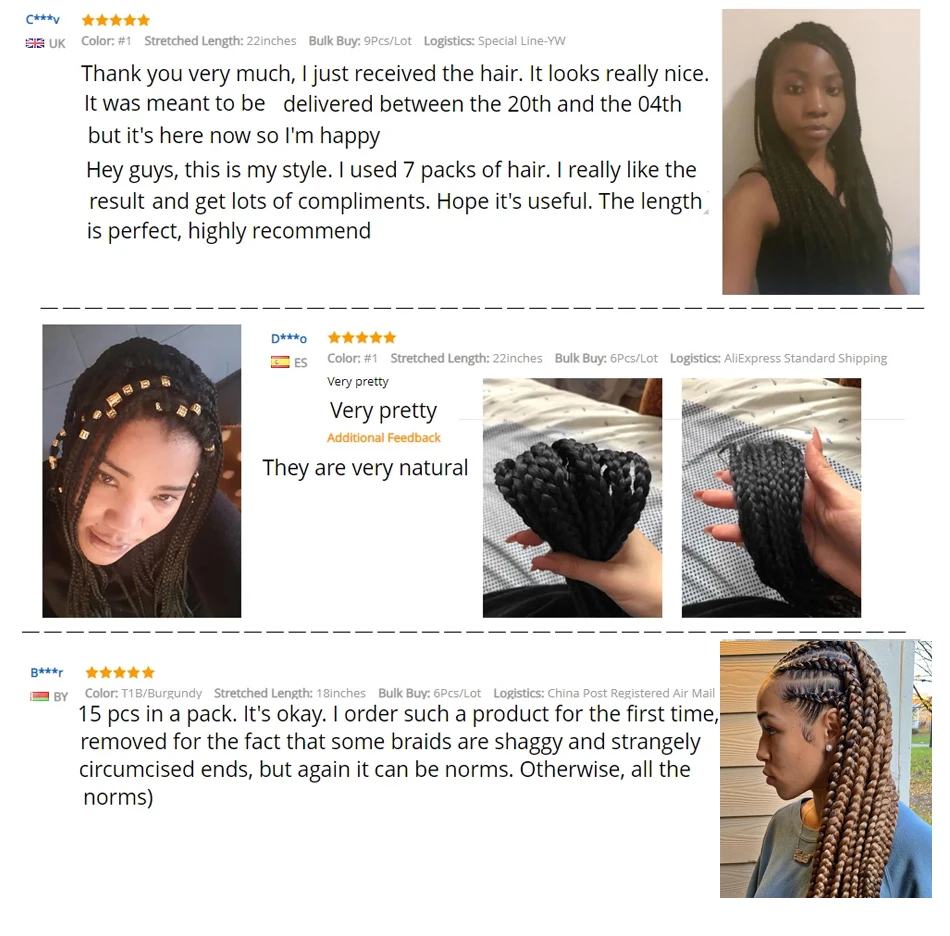Image resolution: width=950 pixels, height=936 pixels.
Task: Click the five-star rating of reviewer B***r
Action: [120, 672]
